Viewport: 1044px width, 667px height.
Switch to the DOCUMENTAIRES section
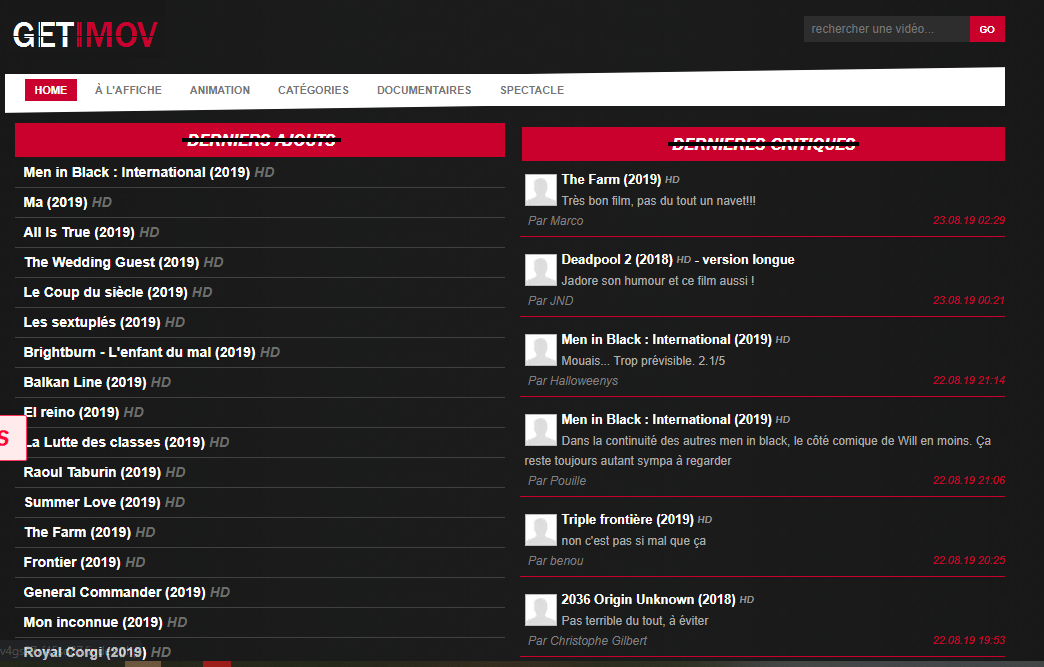coord(424,90)
